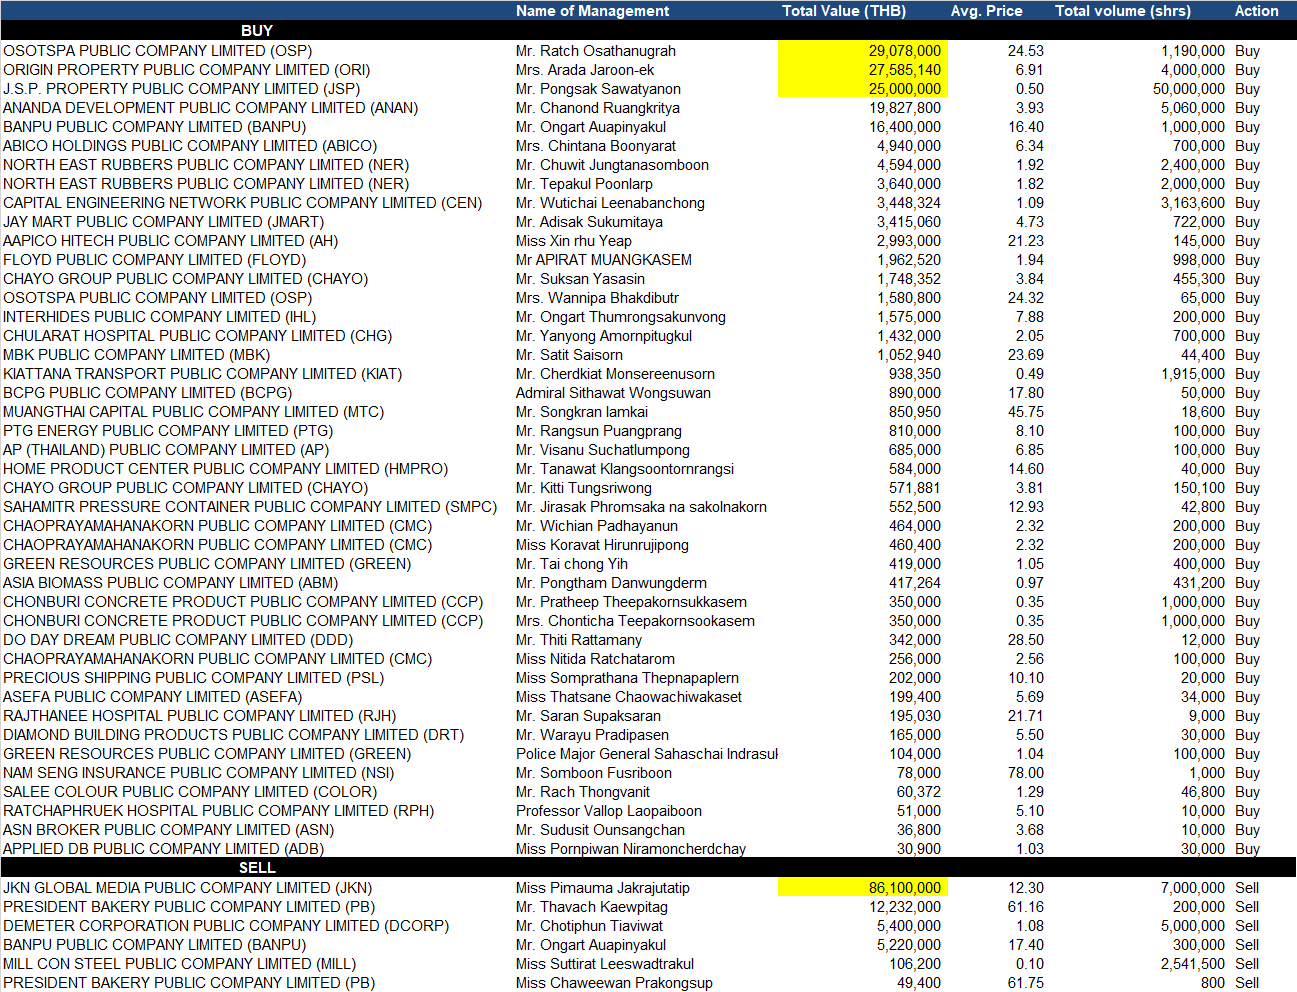Select ORIGIN PROPERTY PUBLIC COMPANY LIMITED (ORI) cell
The height and width of the screenshot is (992, 1297).
point(186,70)
